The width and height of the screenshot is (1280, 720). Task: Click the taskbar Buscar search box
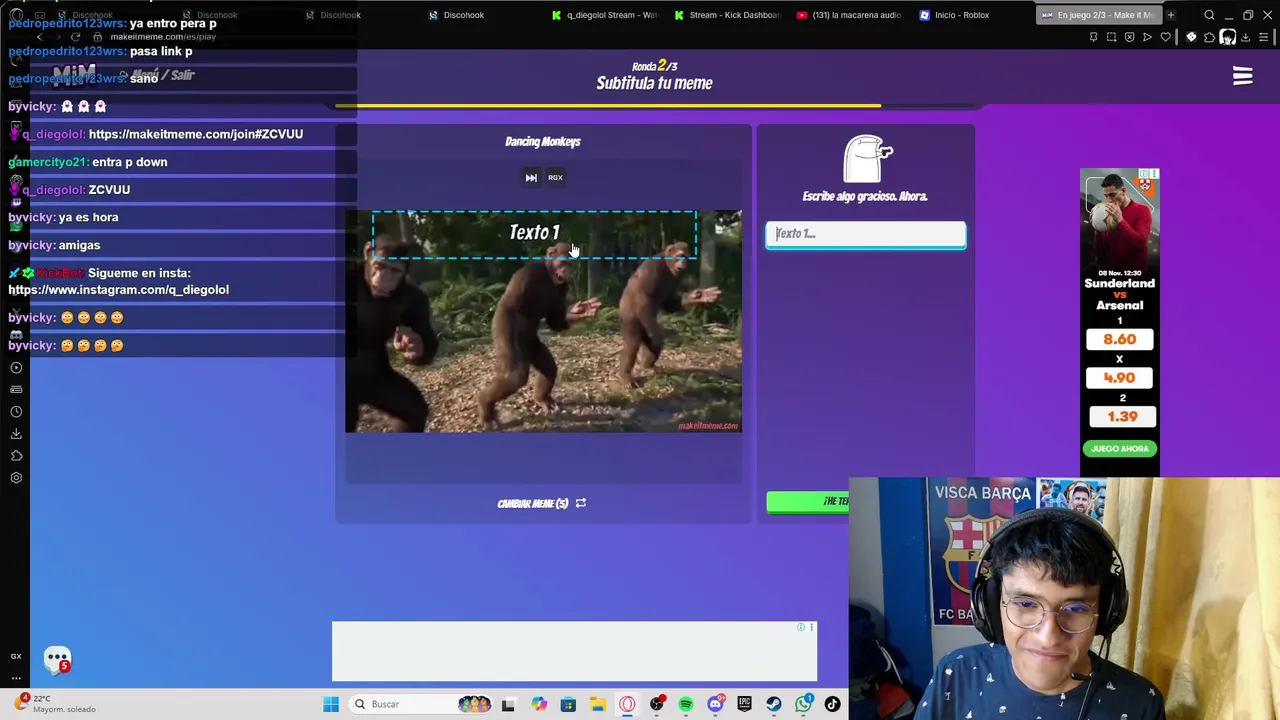click(420, 704)
